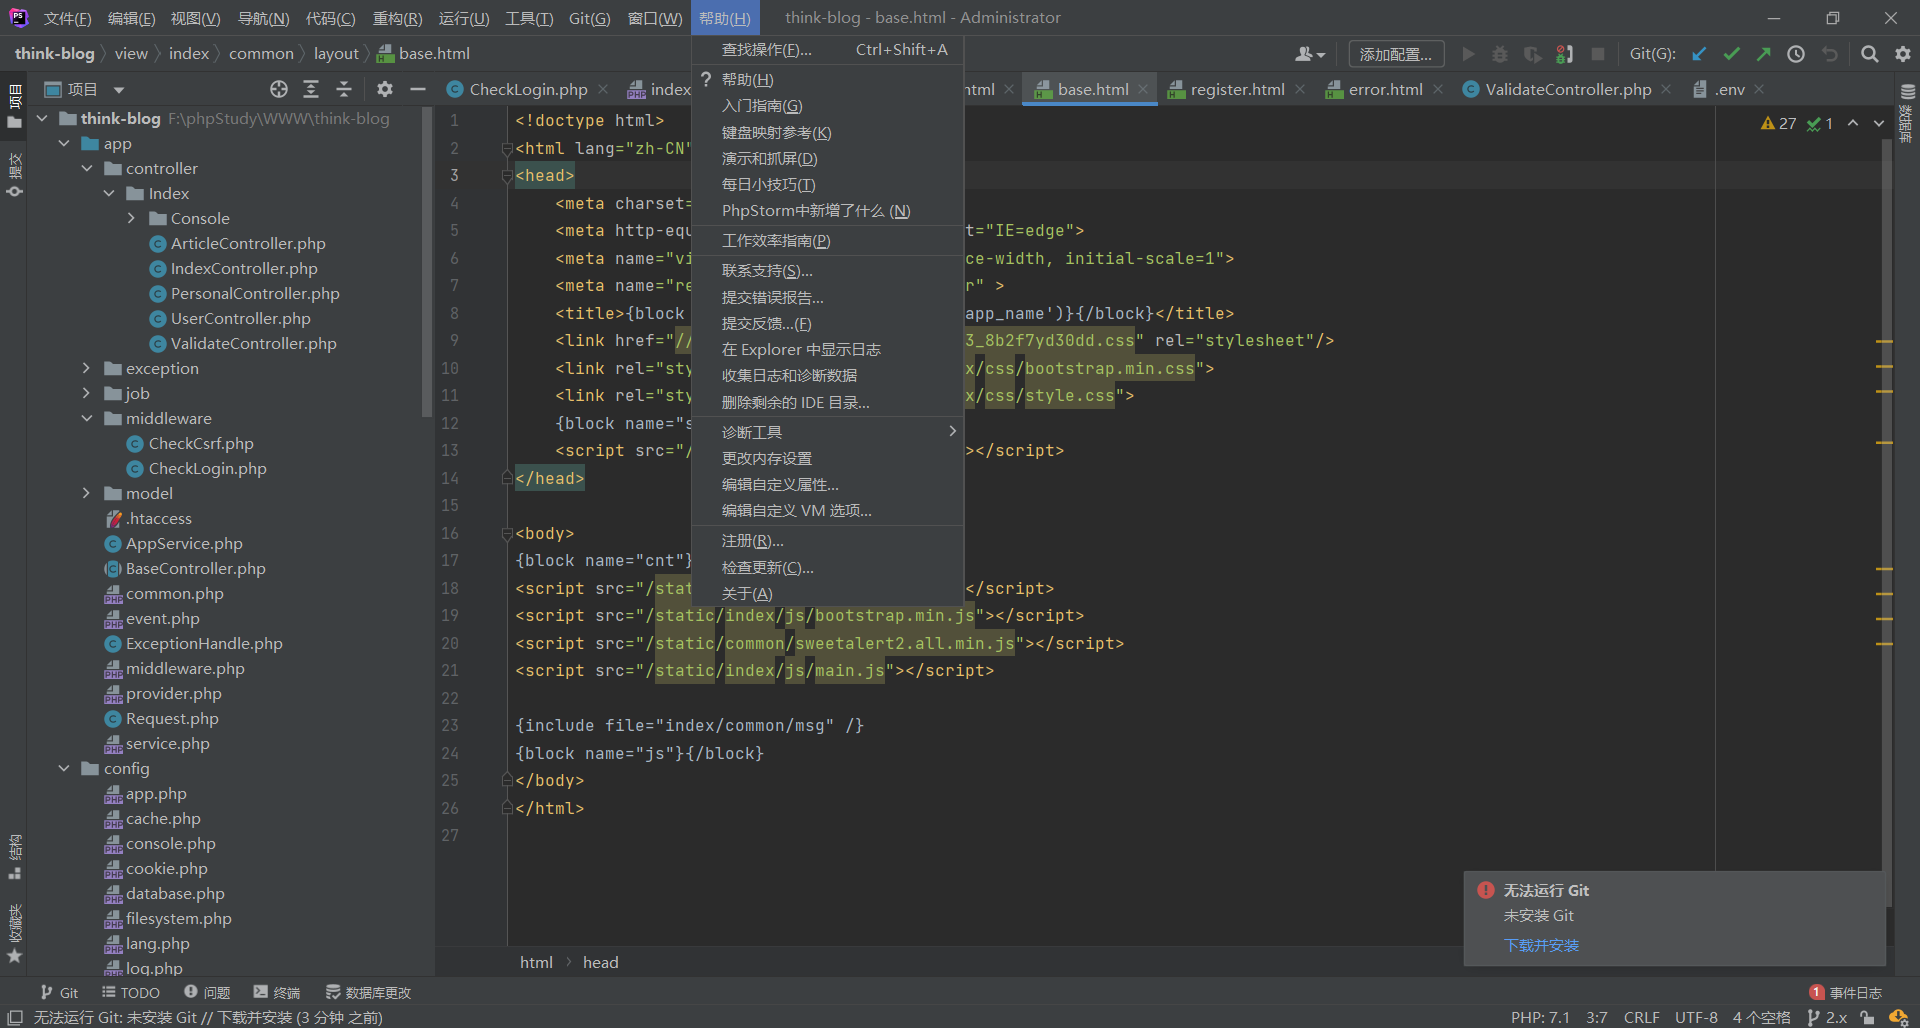Expand the exception folder
Screen dimensions: 1920x1028
click(x=87, y=368)
